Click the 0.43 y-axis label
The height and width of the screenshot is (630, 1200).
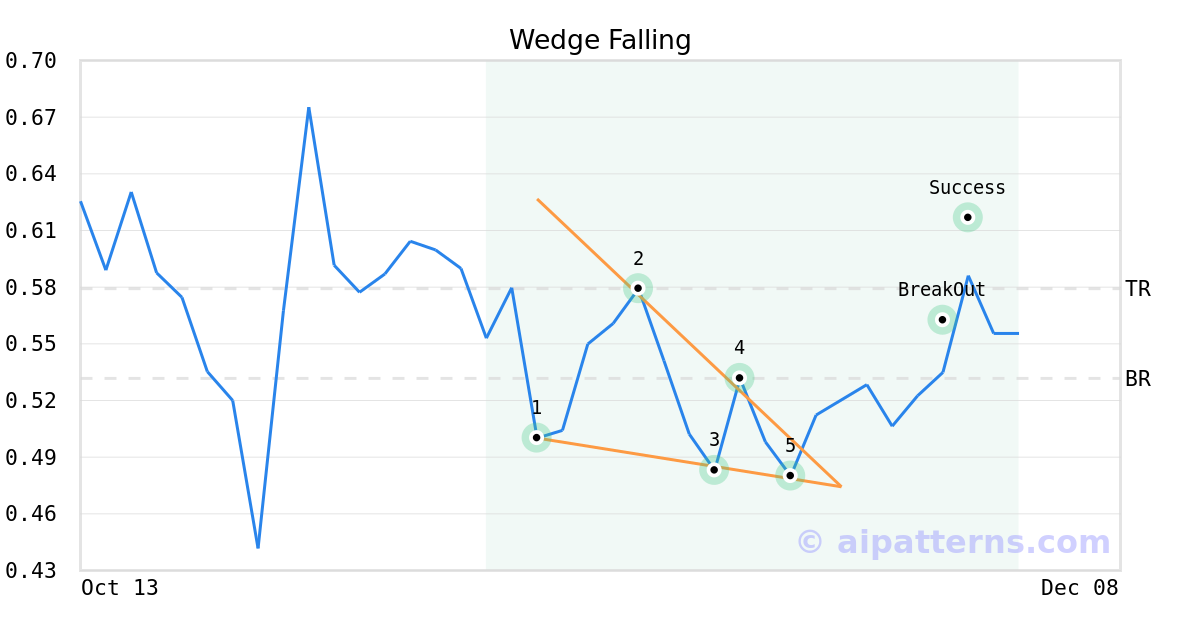(x=31, y=571)
